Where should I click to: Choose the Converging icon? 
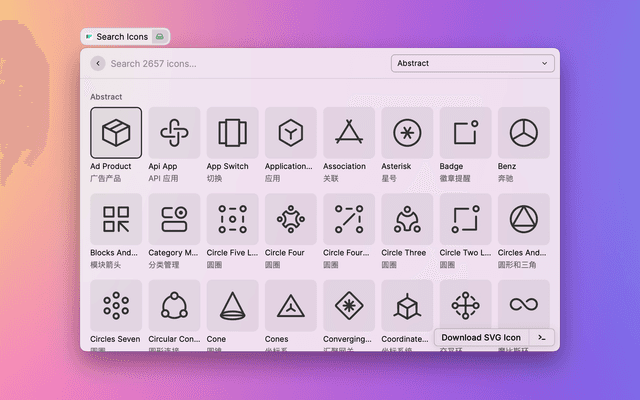[349, 305]
